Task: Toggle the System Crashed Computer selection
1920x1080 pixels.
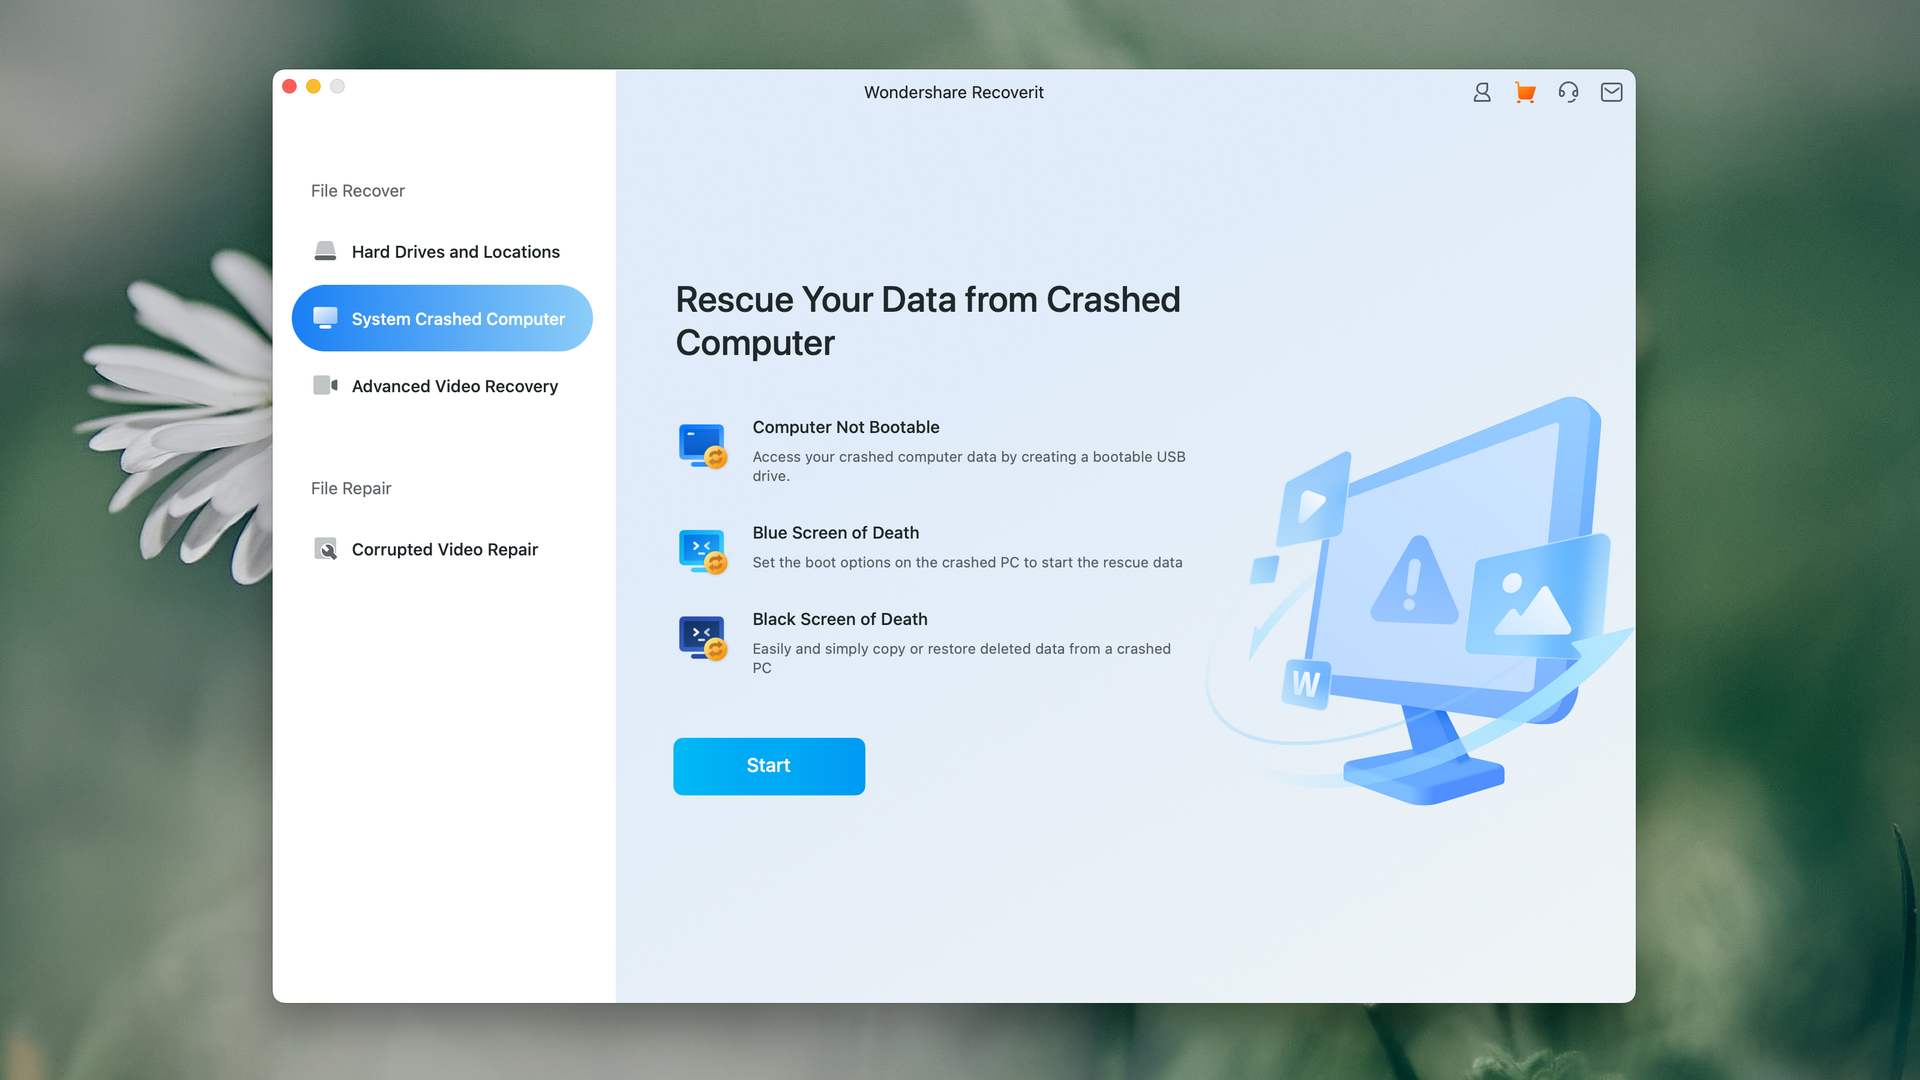Action: (442, 318)
